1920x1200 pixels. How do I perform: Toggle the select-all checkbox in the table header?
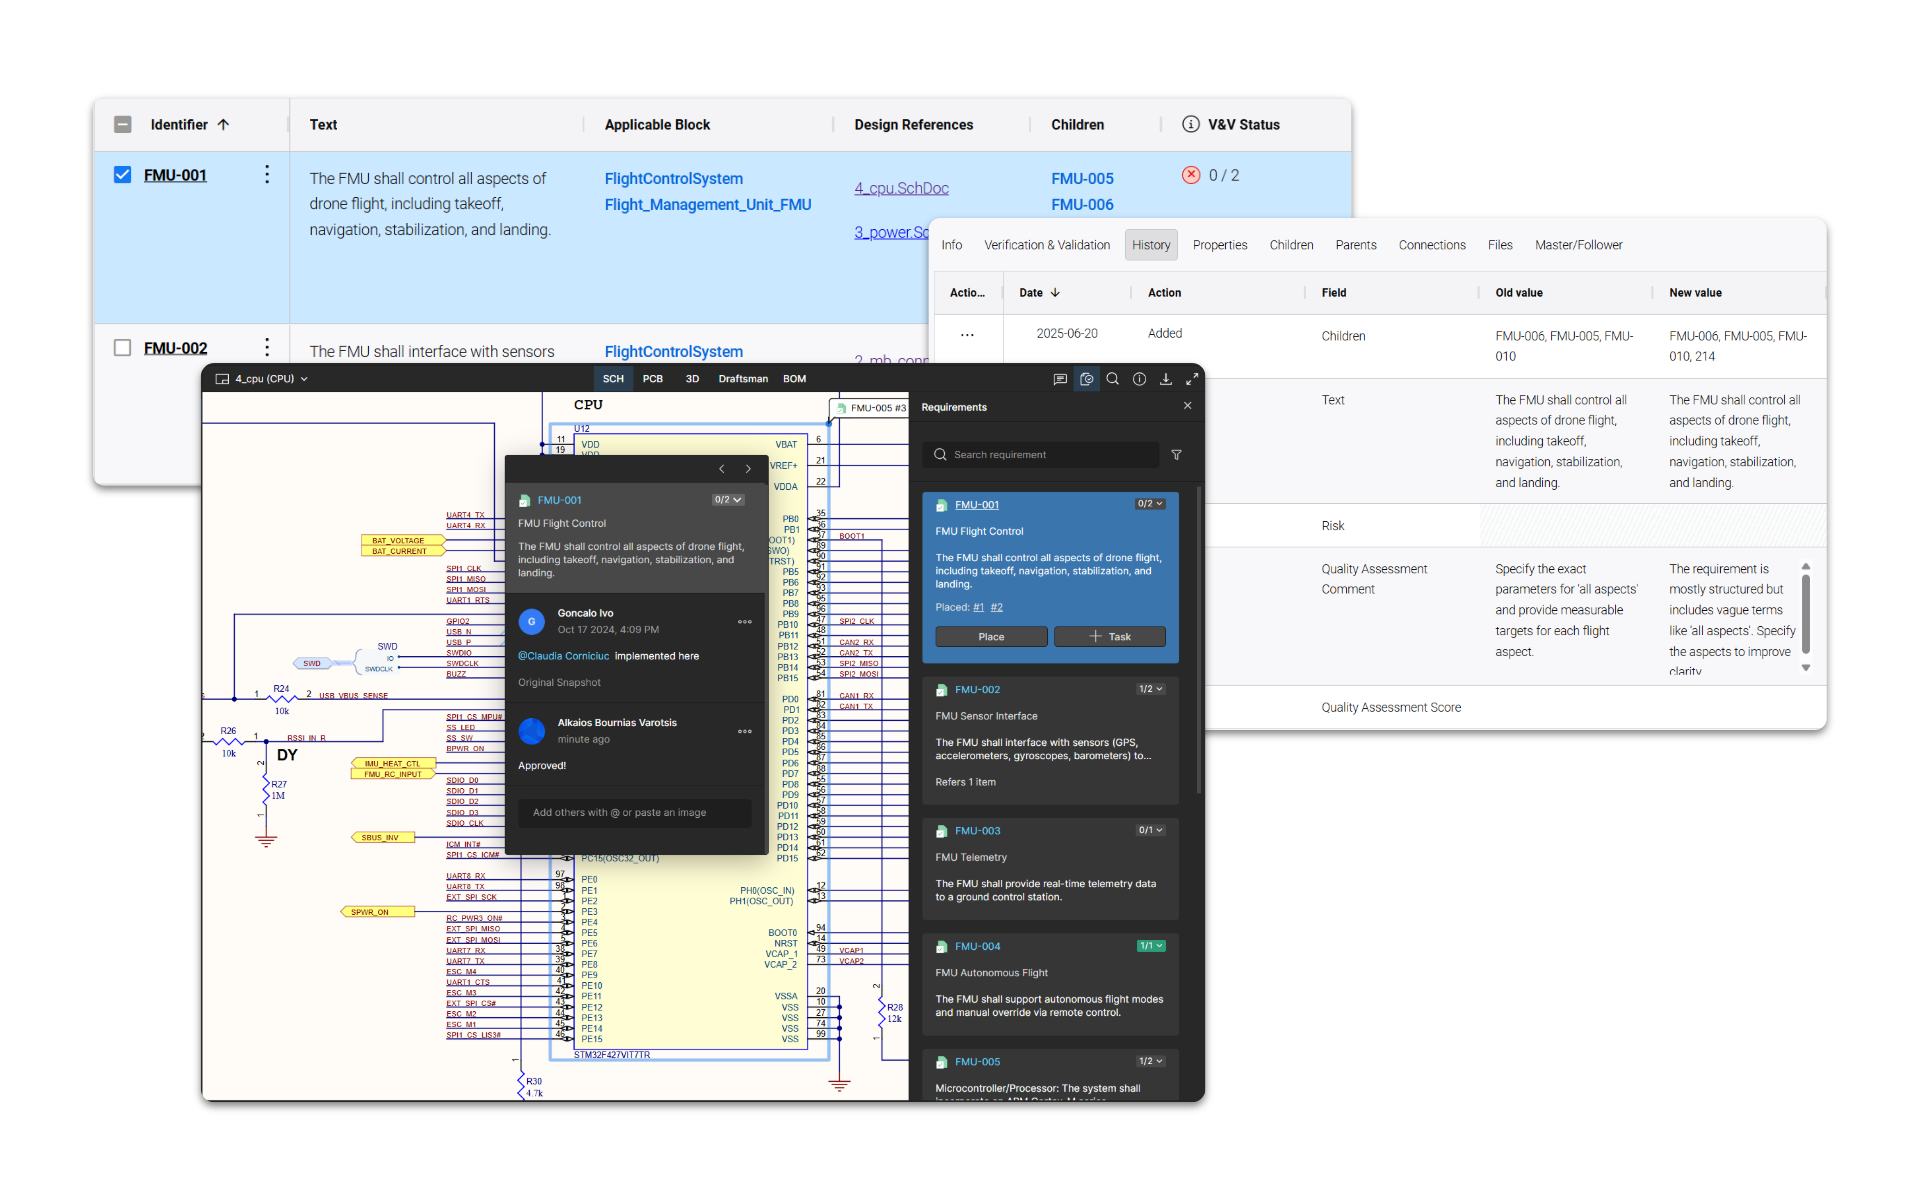point(122,124)
